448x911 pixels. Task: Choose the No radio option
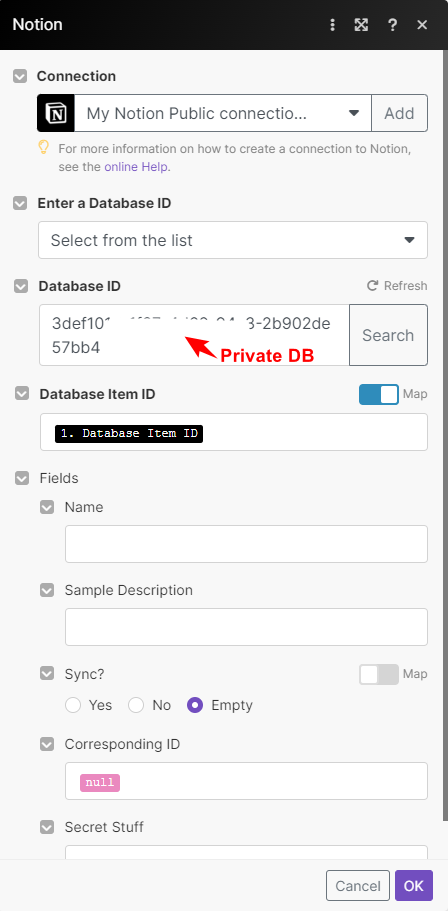pos(136,705)
